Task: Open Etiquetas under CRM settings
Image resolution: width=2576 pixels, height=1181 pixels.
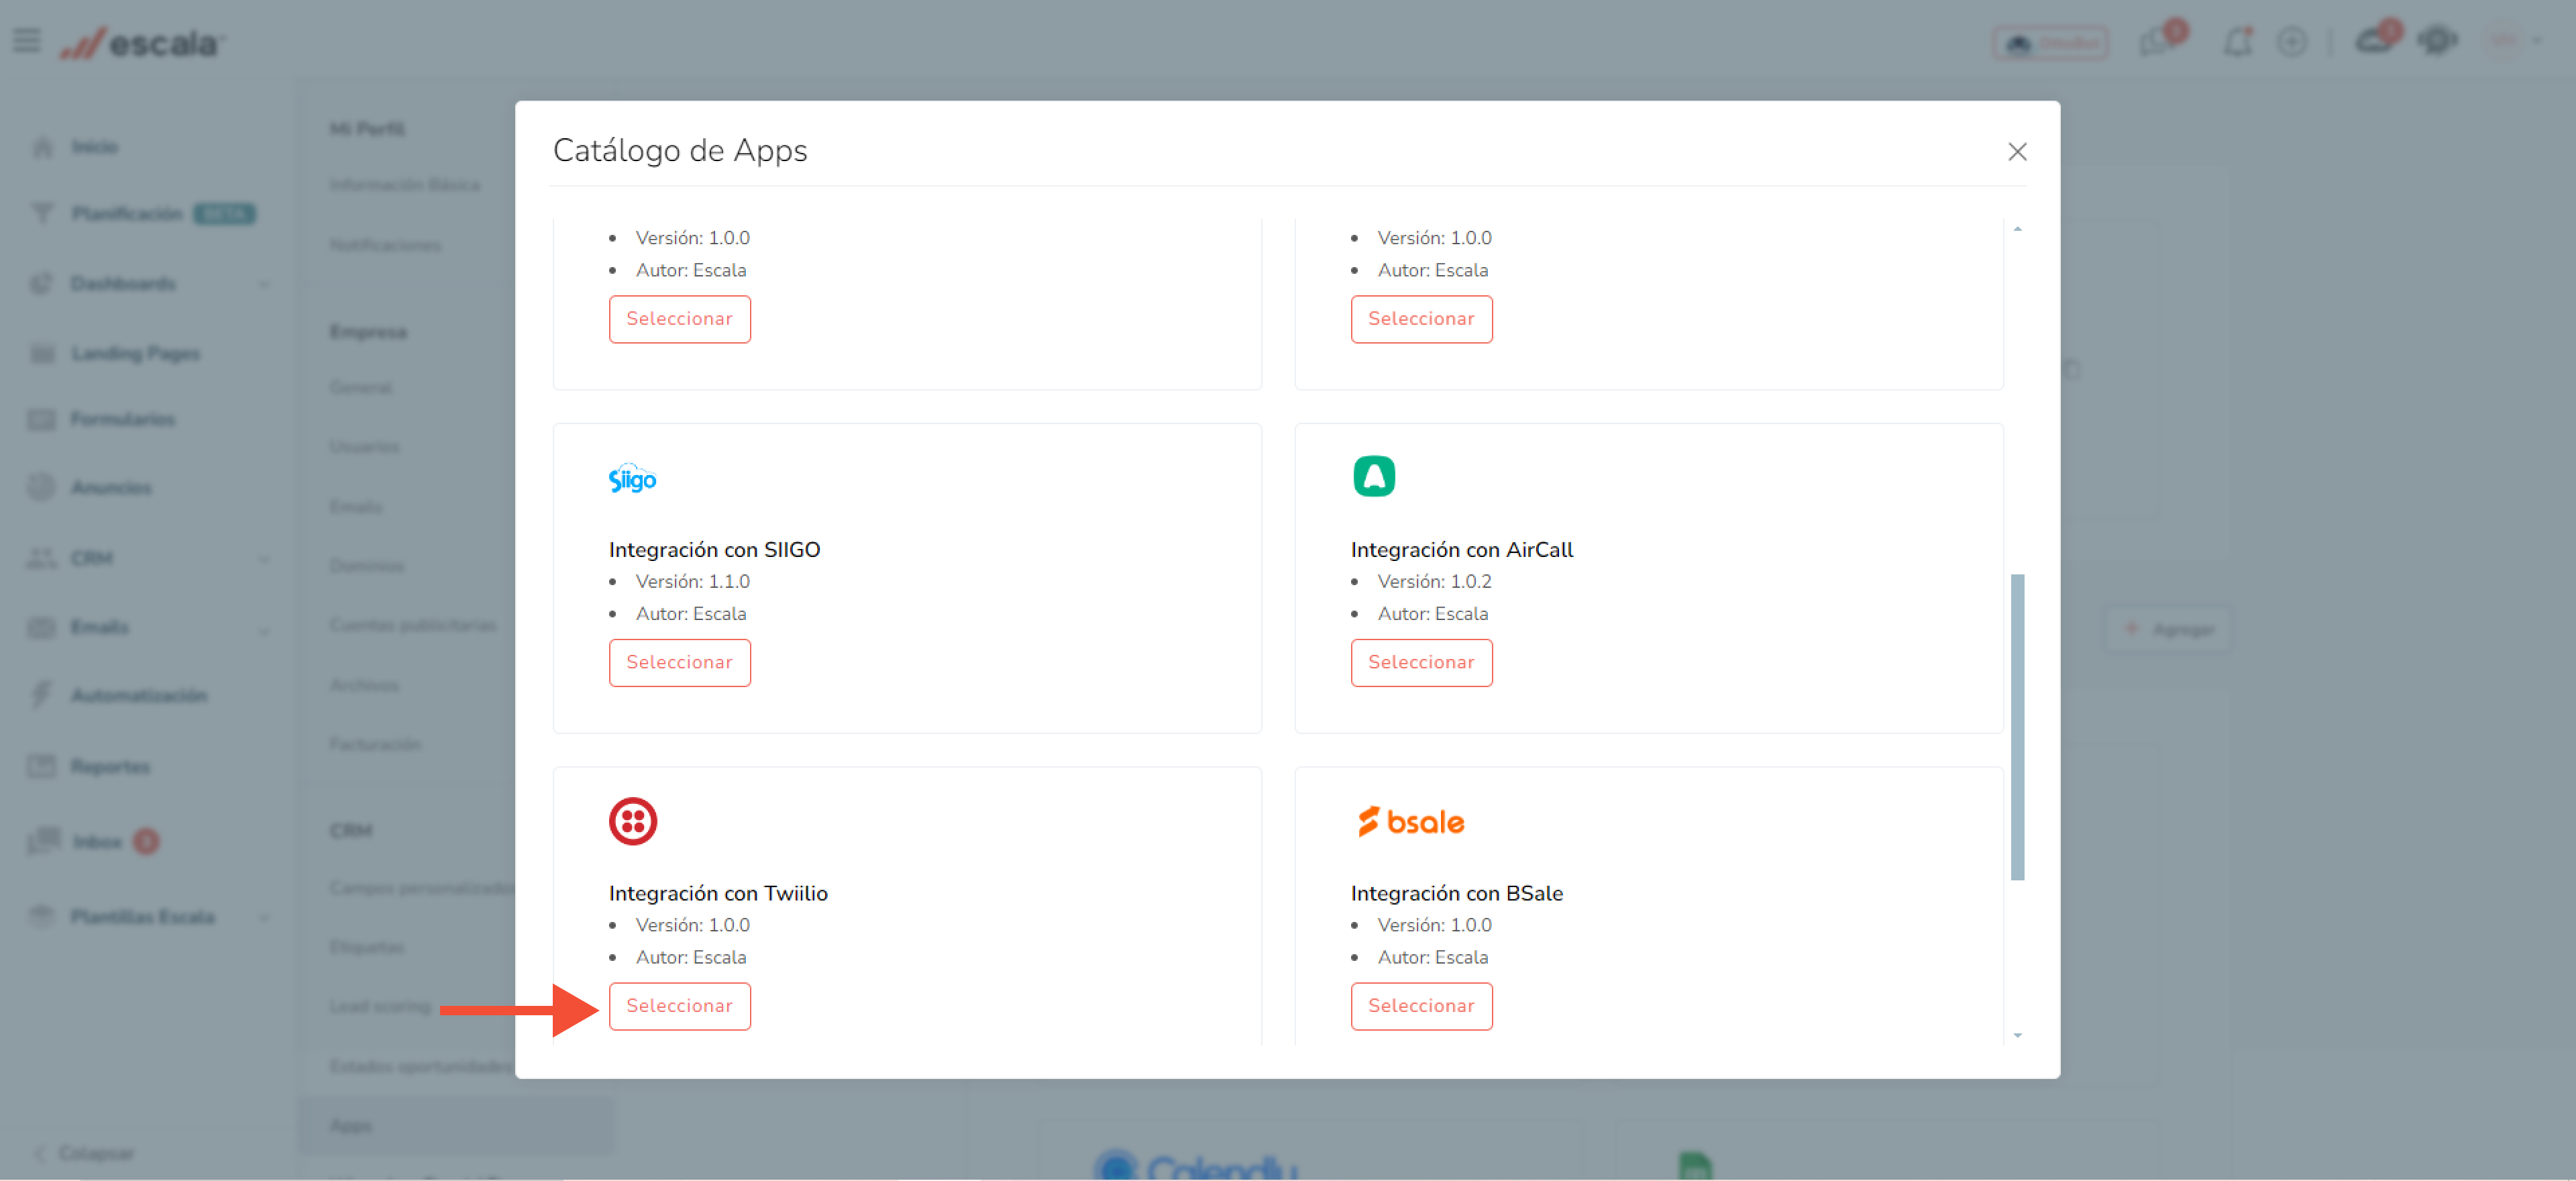Action: (367, 947)
